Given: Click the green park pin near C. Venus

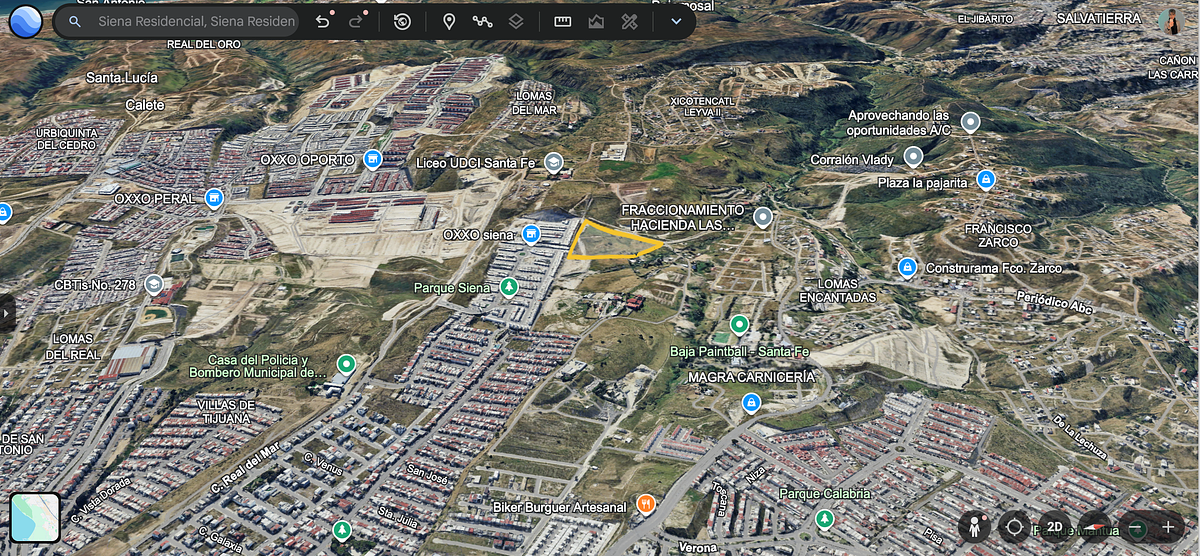Looking at the screenshot, I should 342,528.
